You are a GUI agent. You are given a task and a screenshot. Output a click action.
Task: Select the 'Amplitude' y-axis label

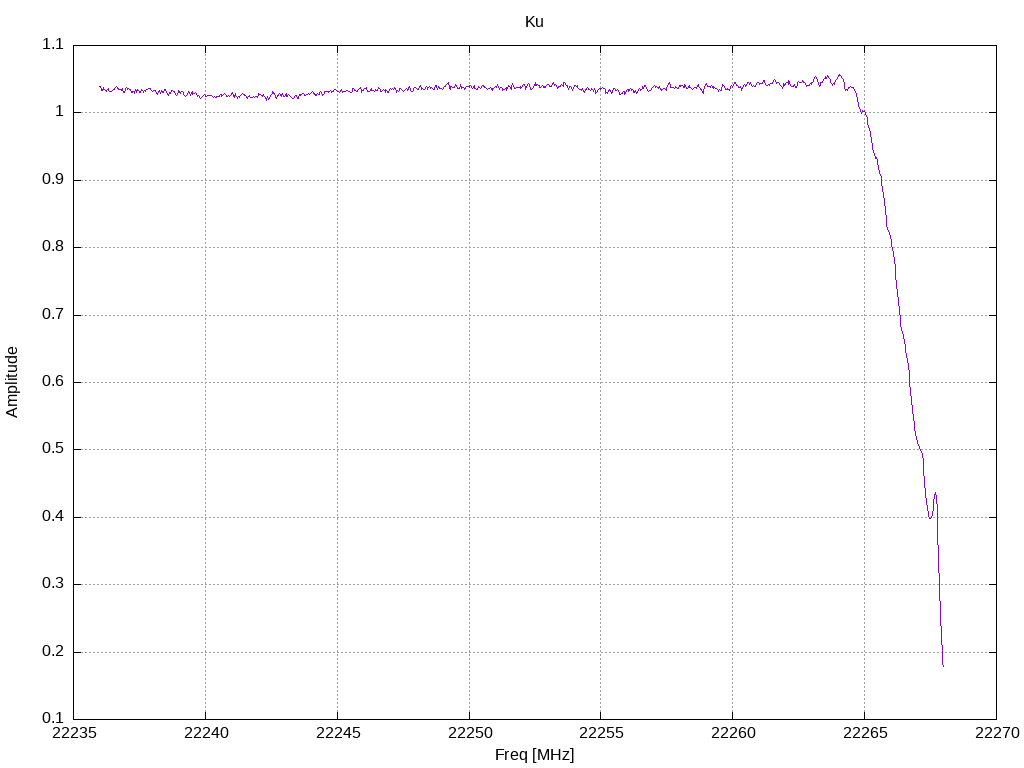tap(12, 382)
